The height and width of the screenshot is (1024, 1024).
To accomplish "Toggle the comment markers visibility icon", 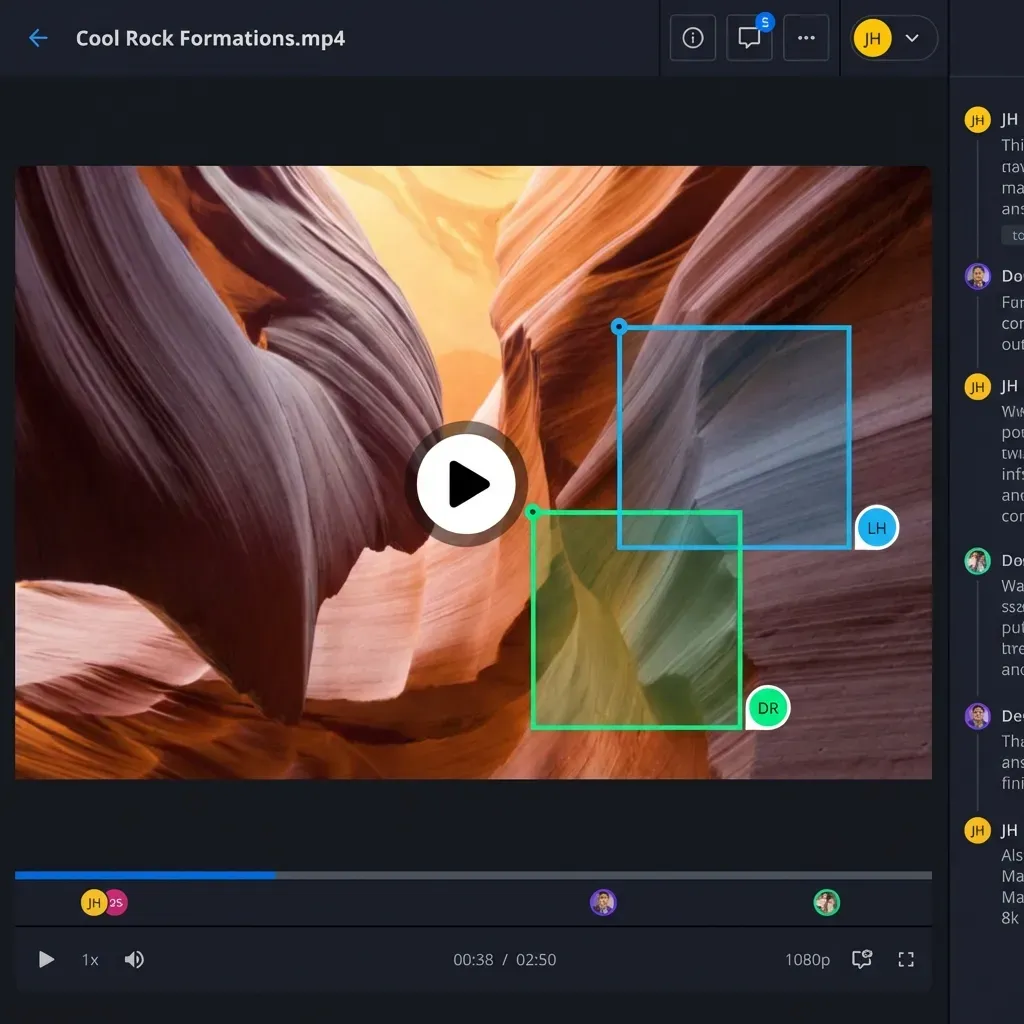I will (862, 959).
